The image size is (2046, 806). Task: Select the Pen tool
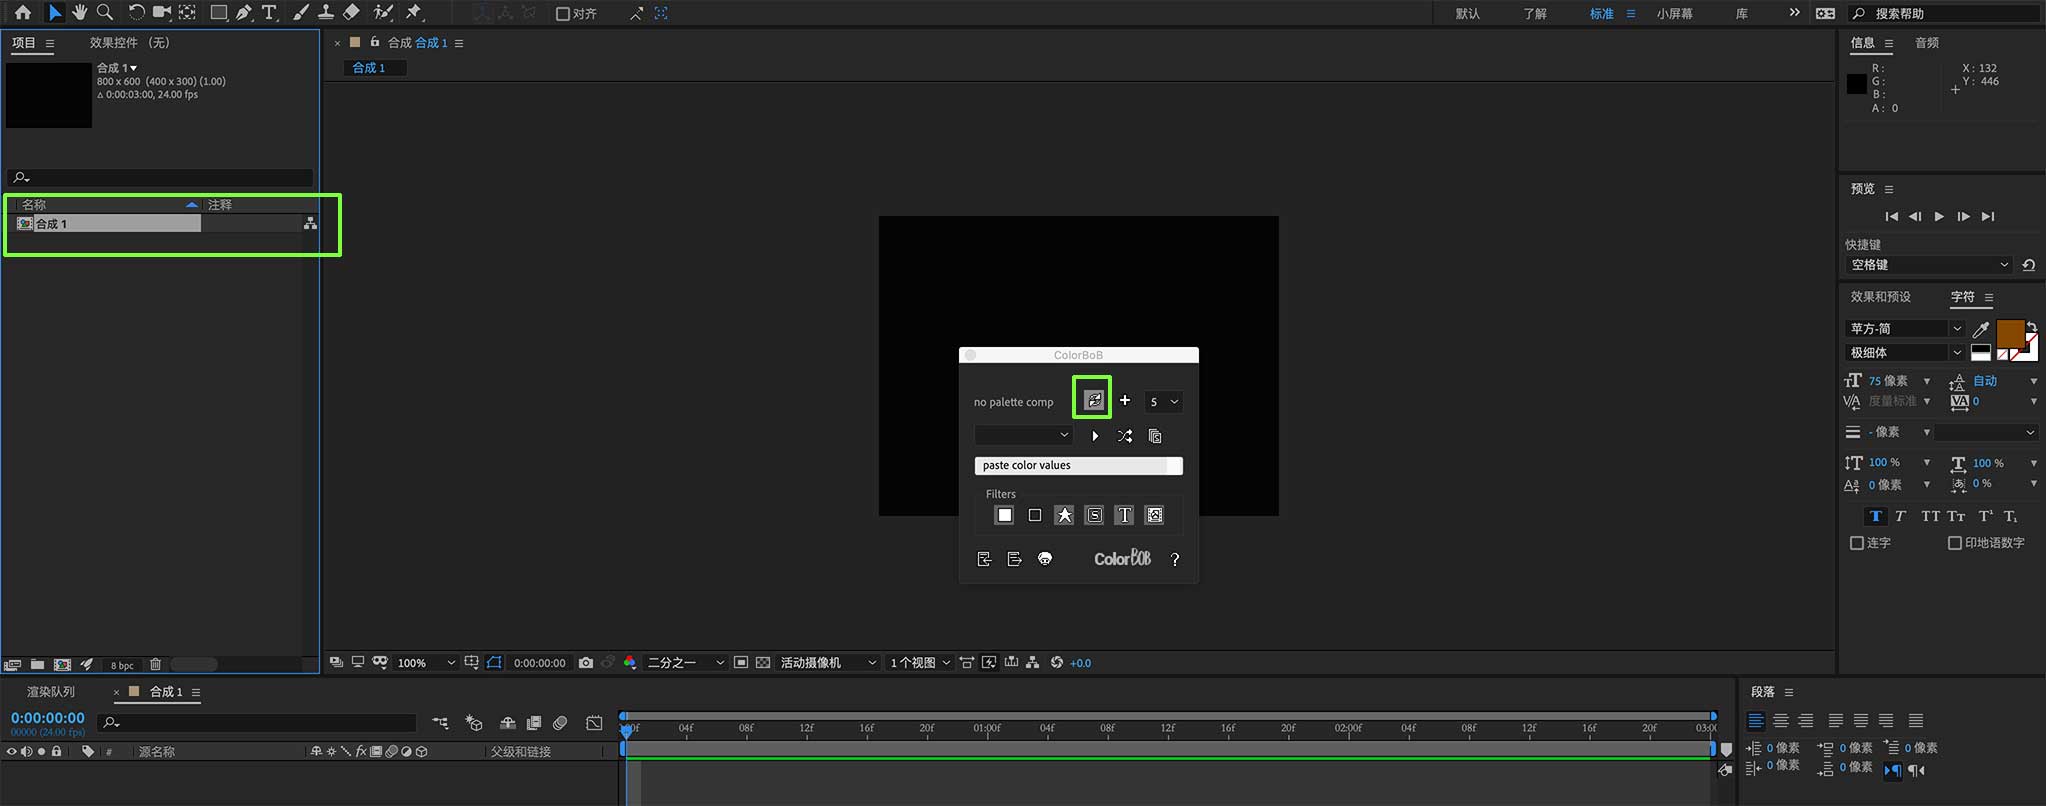tap(244, 13)
